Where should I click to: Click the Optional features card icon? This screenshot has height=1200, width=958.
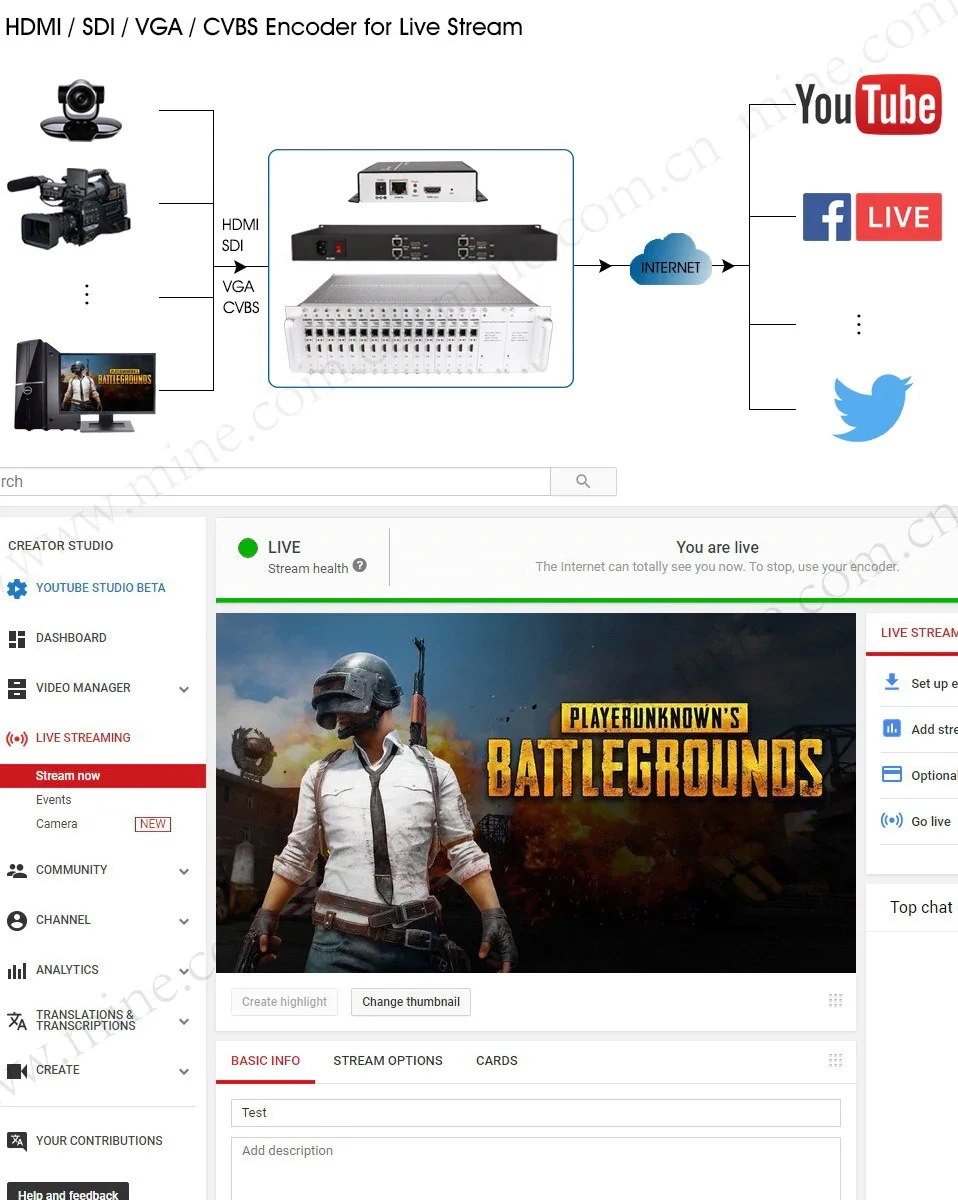pos(892,775)
